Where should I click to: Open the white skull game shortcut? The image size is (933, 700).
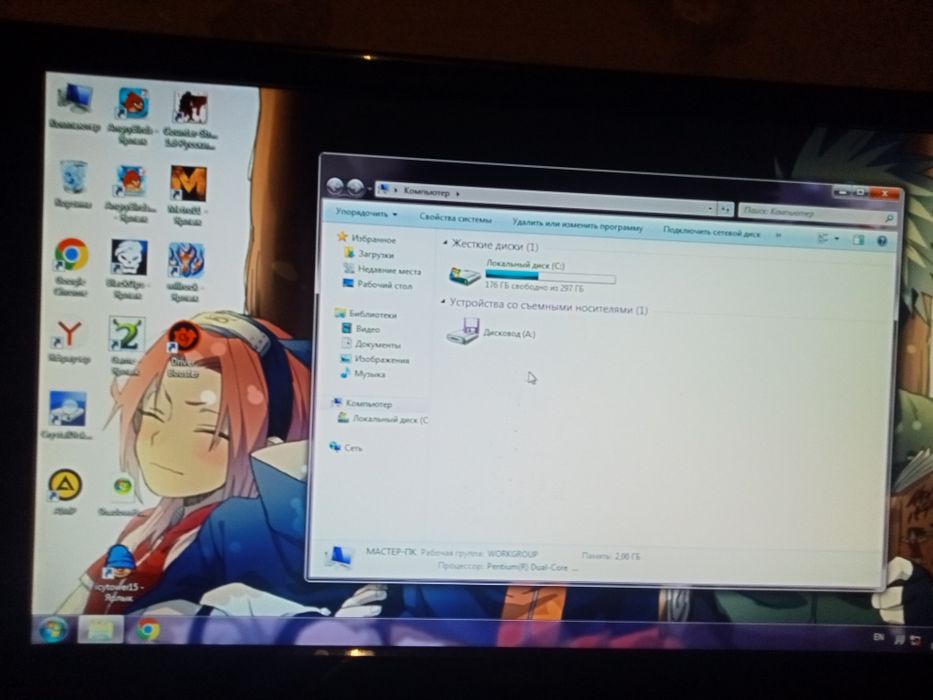pos(129,270)
